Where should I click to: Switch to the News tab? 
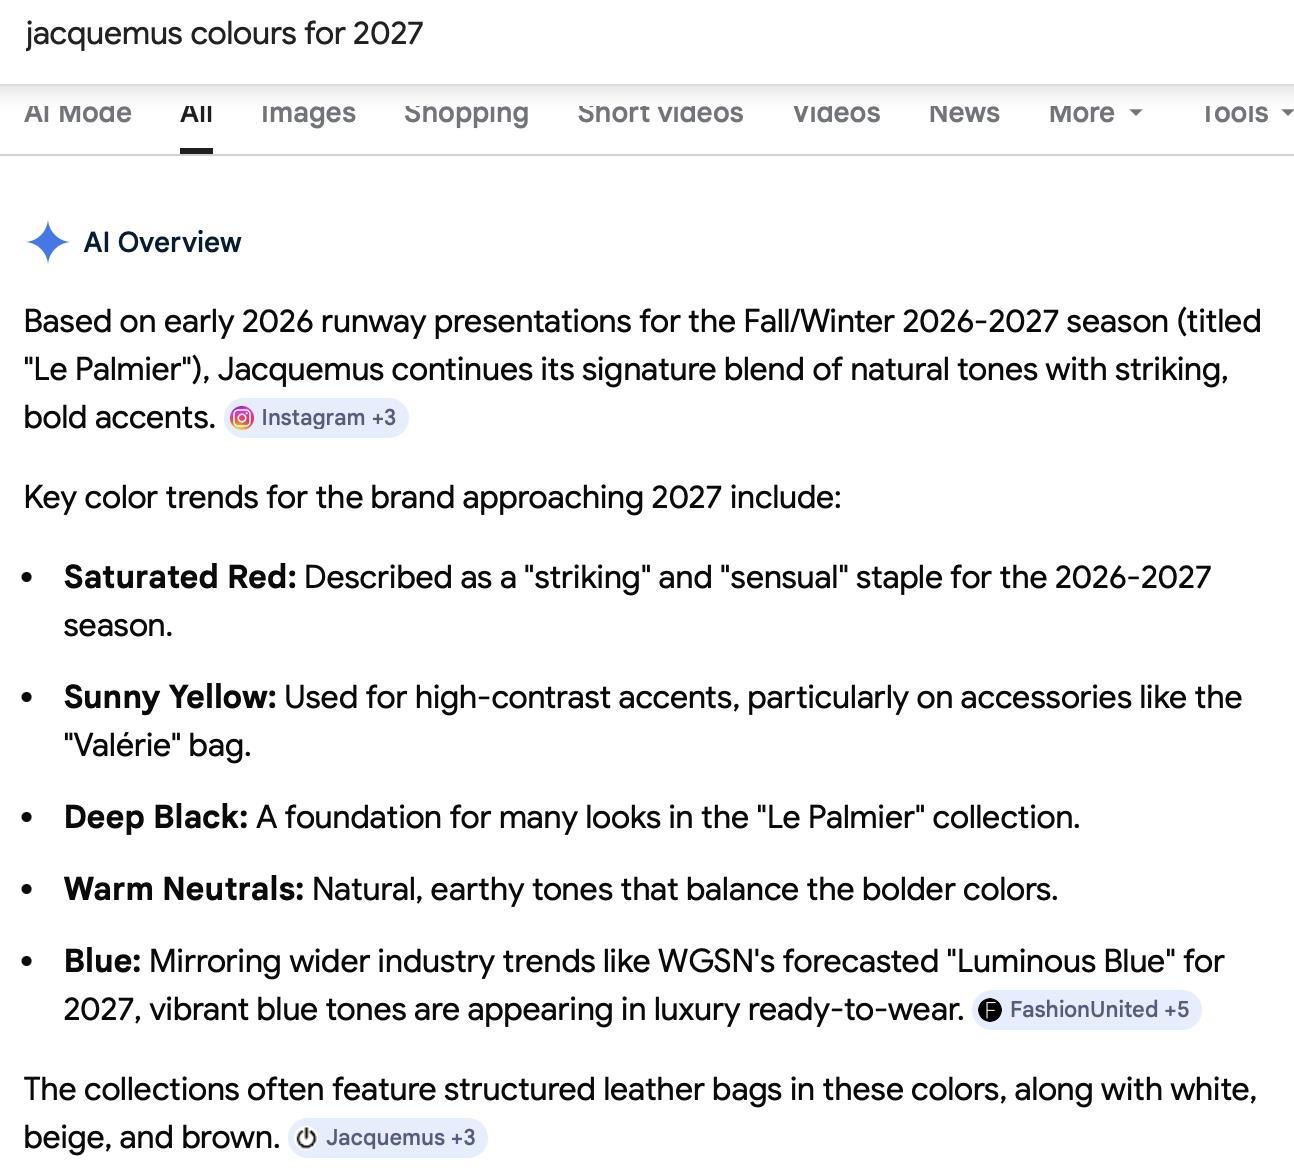coord(964,113)
